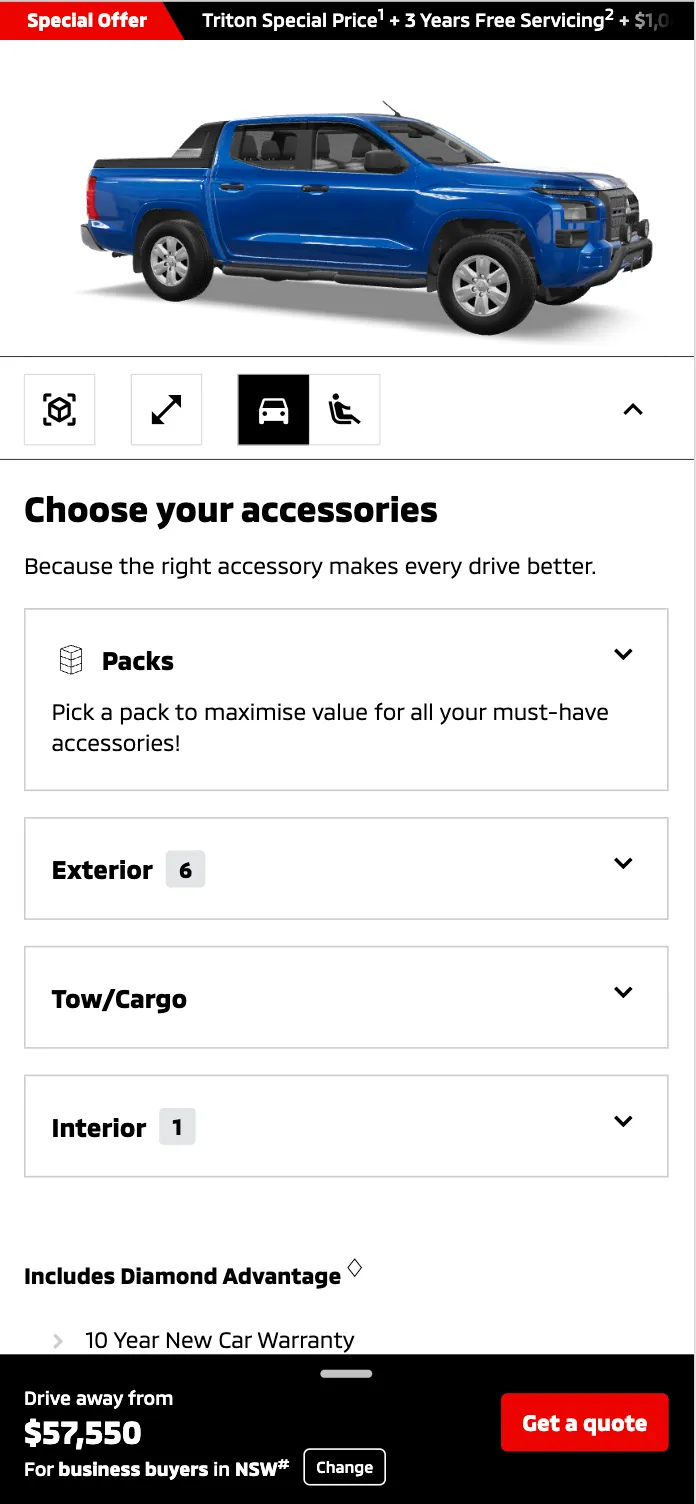696x1504 pixels.
Task: Collapse the view toolbar with the caret icon
Action: tap(632, 409)
